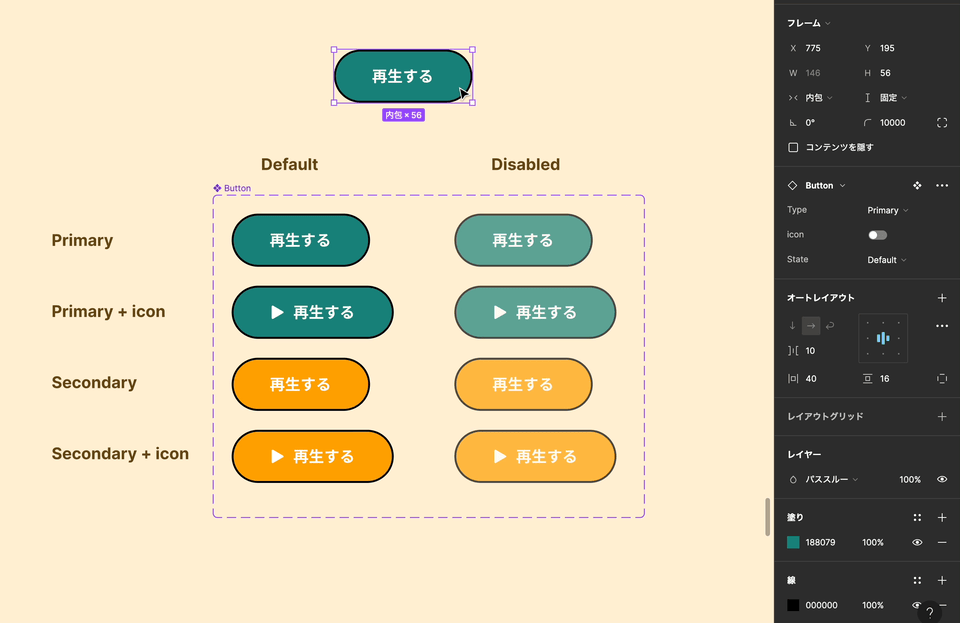Select vertical auto layout direction arrow
Image resolution: width=960 pixels, height=623 pixels.
[792, 326]
